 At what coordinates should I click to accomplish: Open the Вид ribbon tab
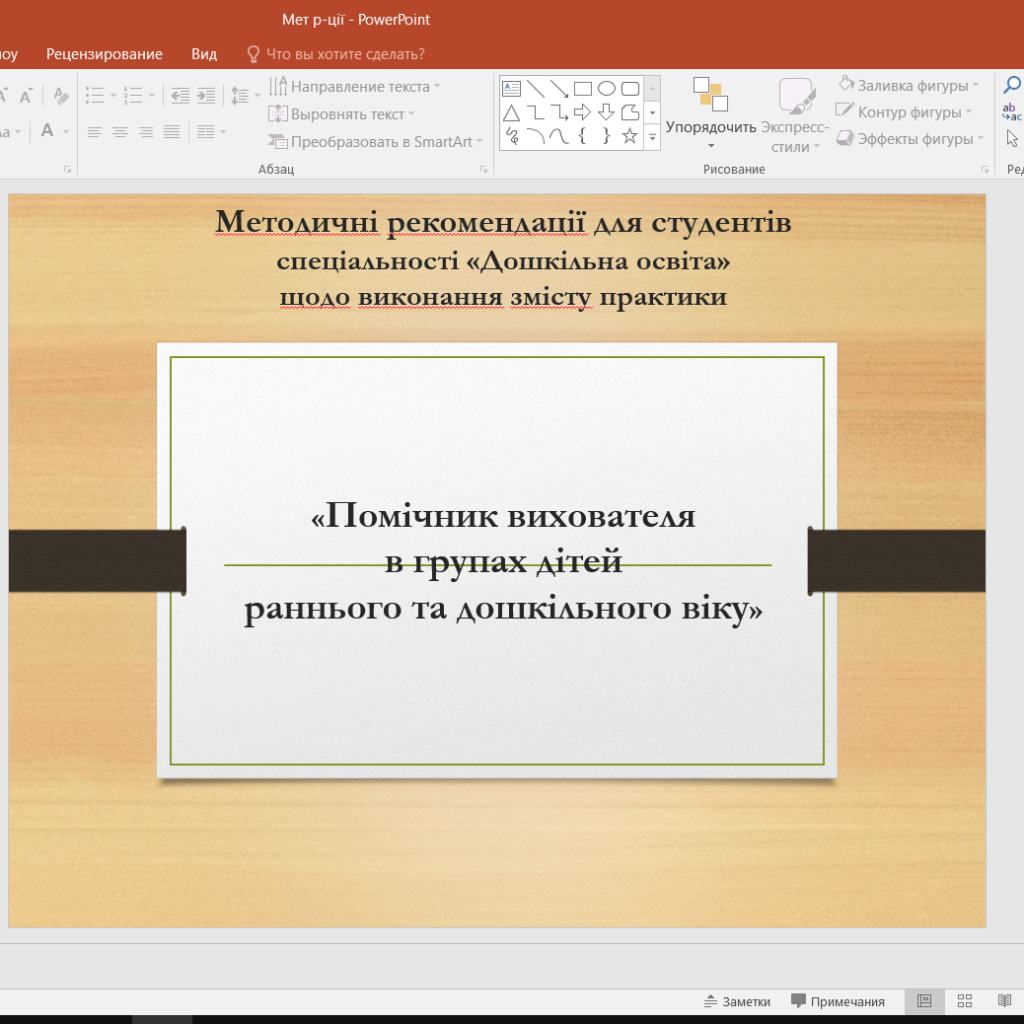pyautogui.click(x=204, y=54)
